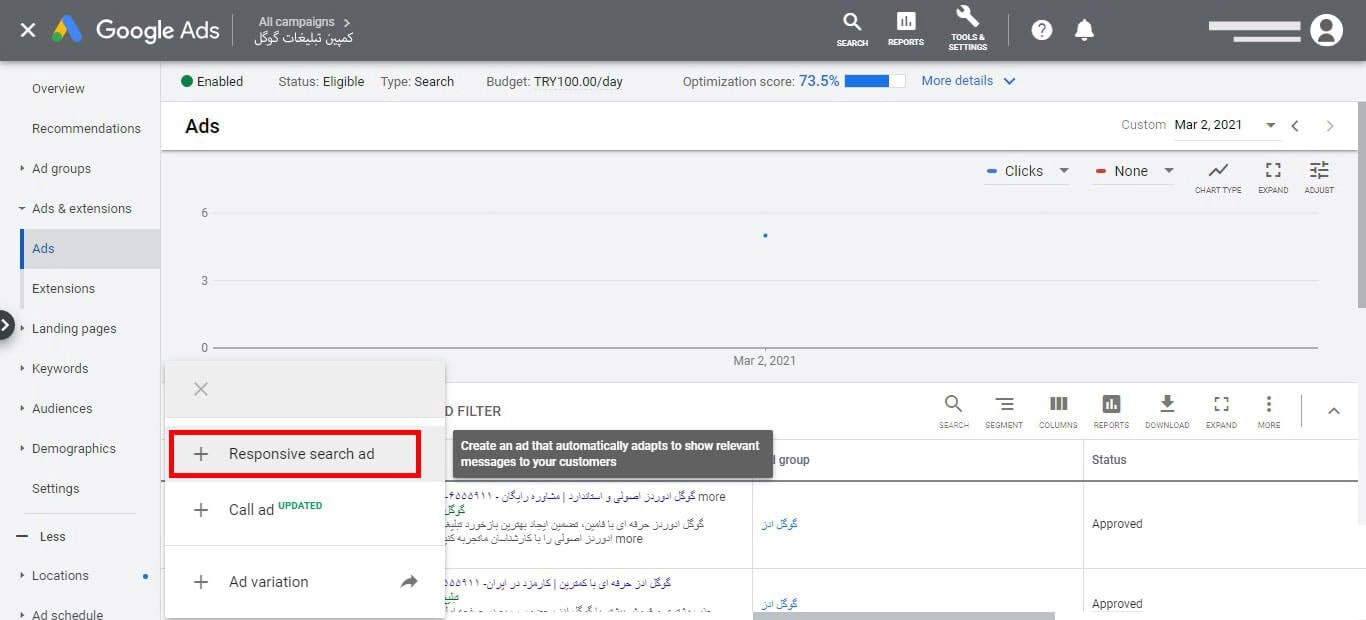Go to the next date range arrow
This screenshot has height=620, width=1366.
point(1329,126)
